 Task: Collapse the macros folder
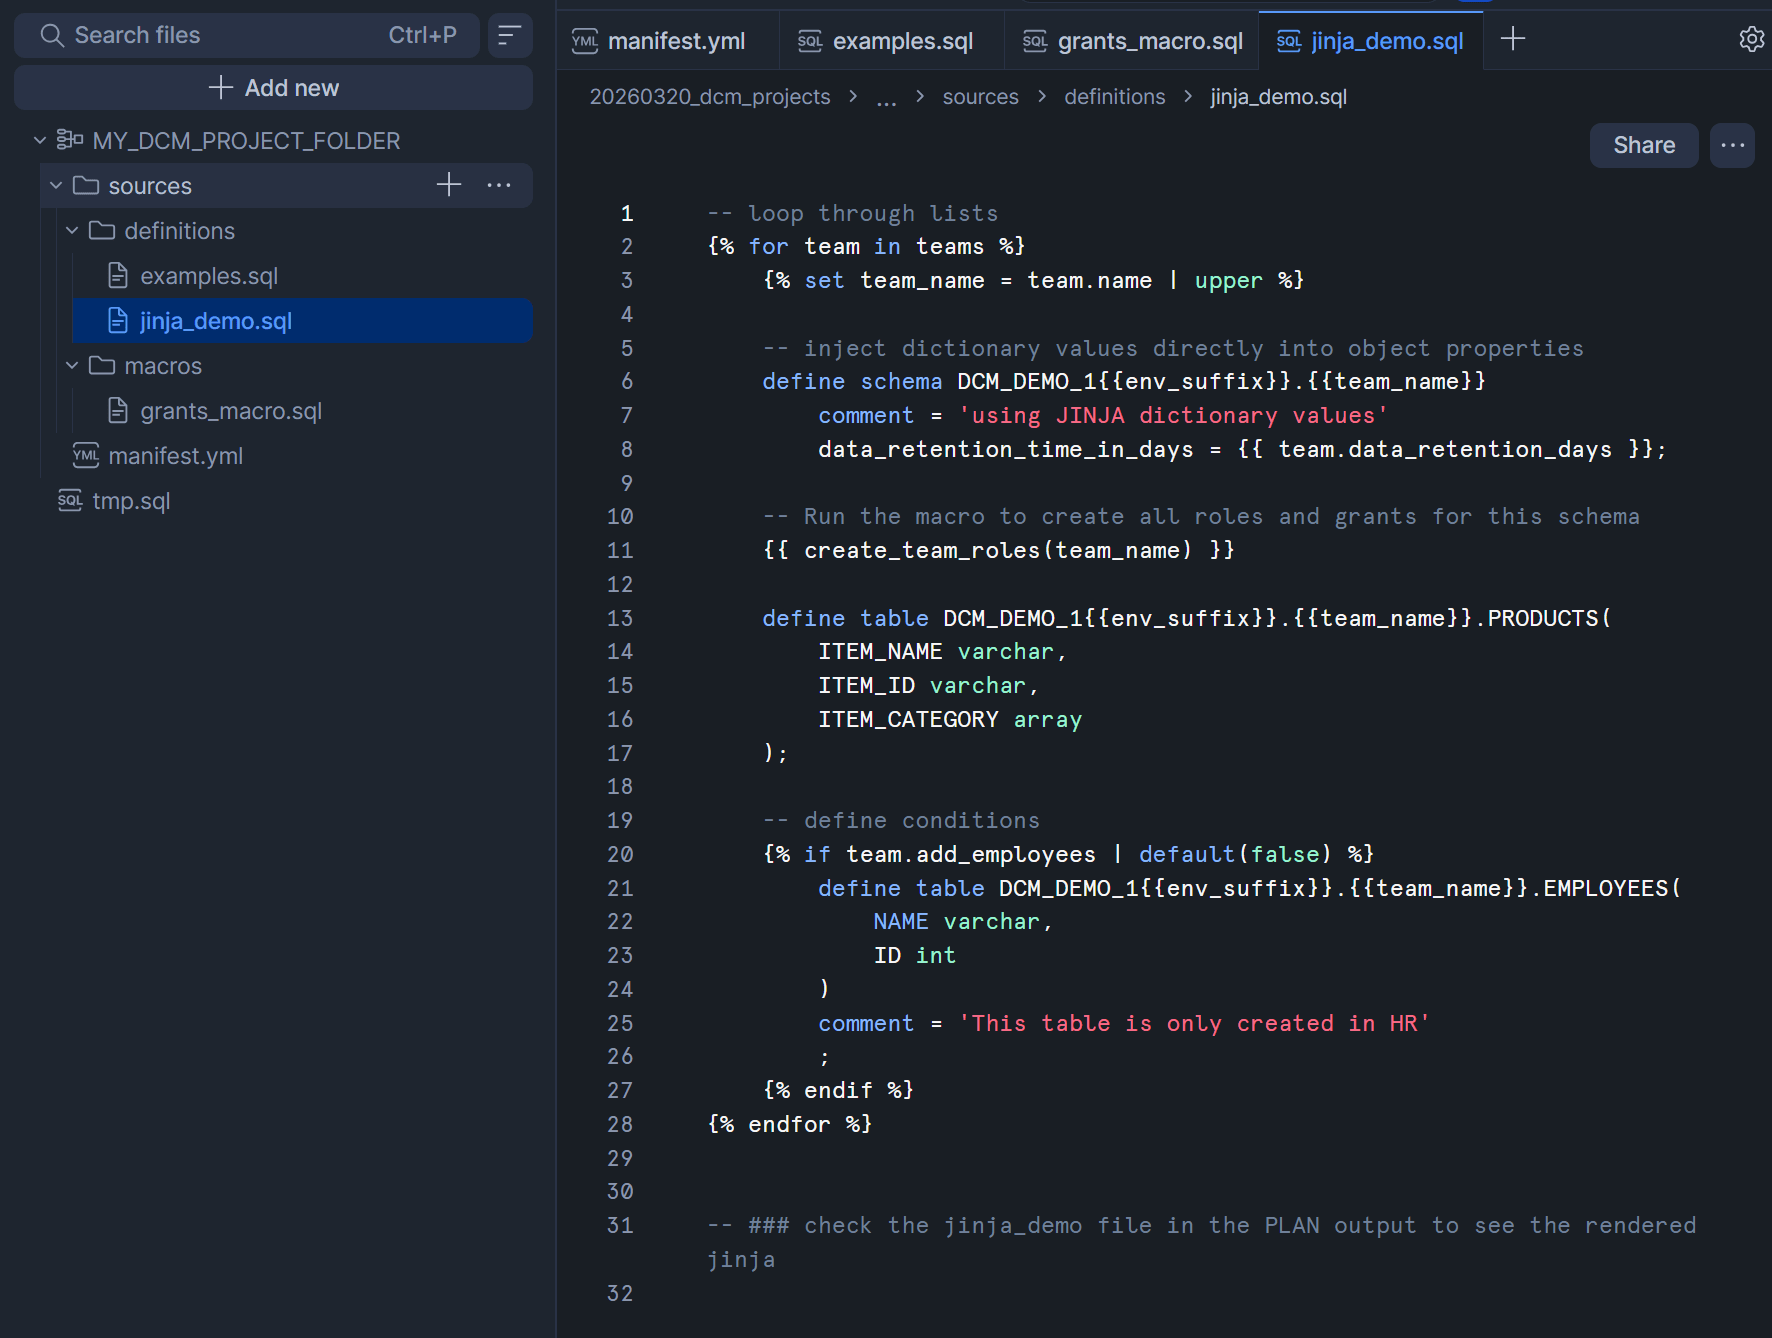[x=72, y=366]
